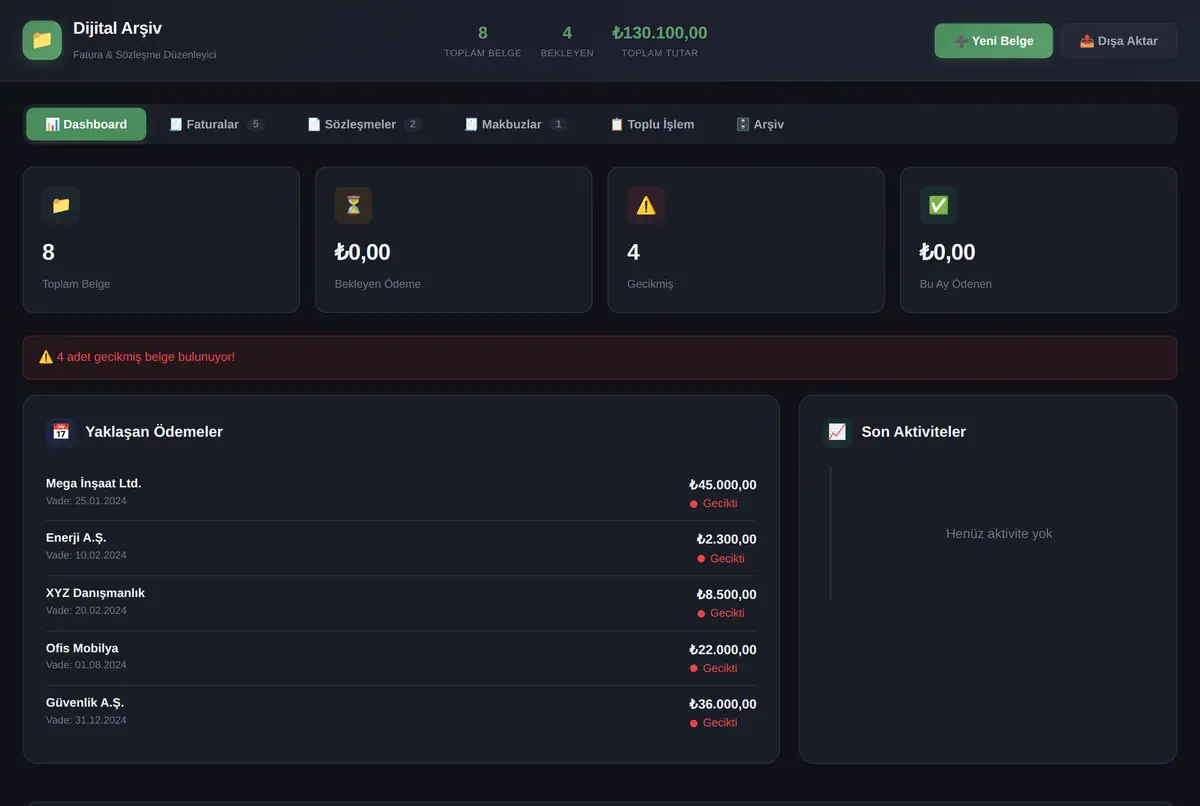Select the Enerji A.Ş. payment row
Screen dimensions: 1200x806
[x=401, y=548]
